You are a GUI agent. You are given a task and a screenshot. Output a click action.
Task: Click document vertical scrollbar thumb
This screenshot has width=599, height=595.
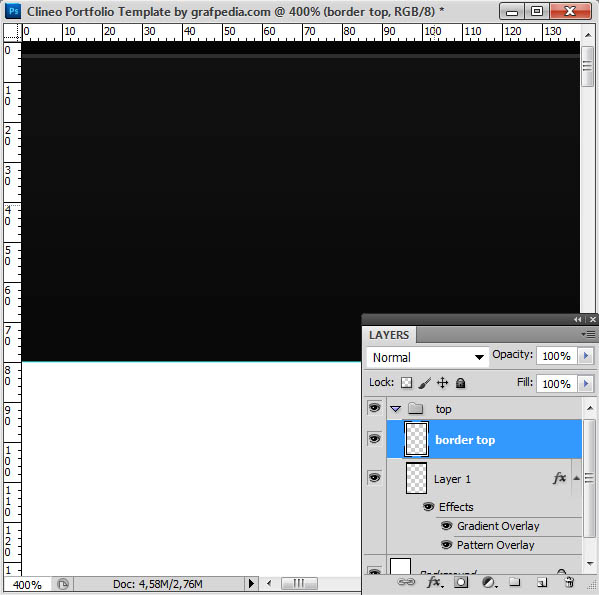pyautogui.click(x=588, y=66)
